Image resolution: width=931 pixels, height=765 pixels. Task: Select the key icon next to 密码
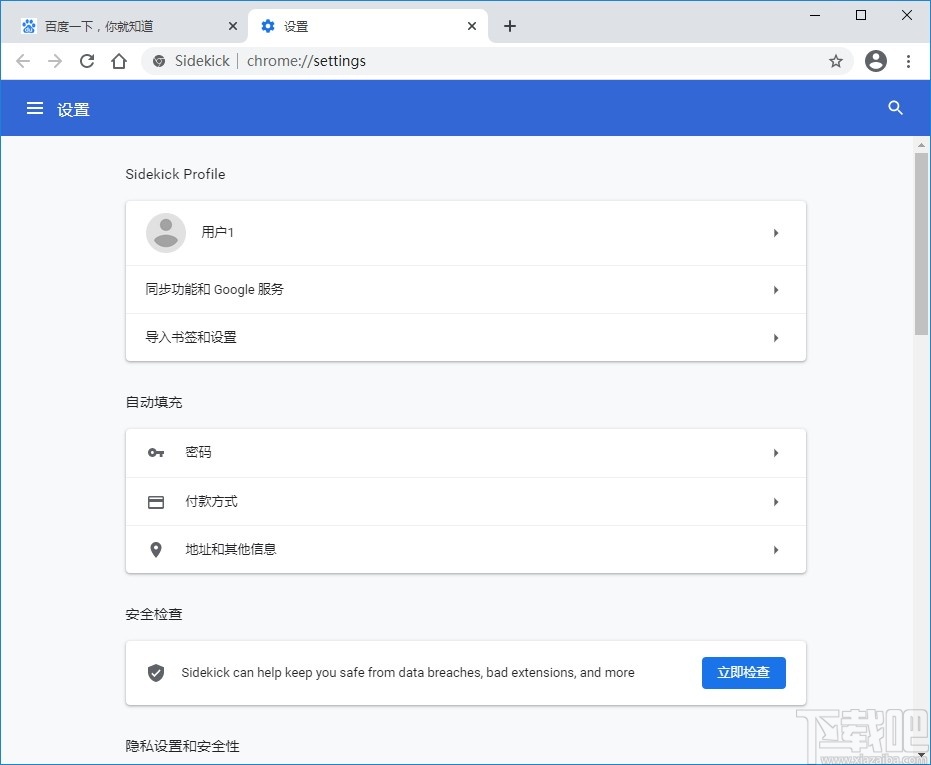point(155,452)
